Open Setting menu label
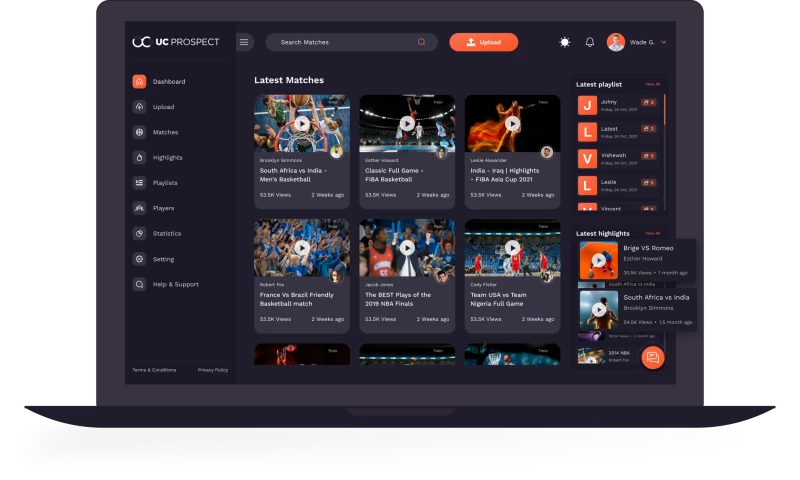The image size is (800, 480). point(163,259)
